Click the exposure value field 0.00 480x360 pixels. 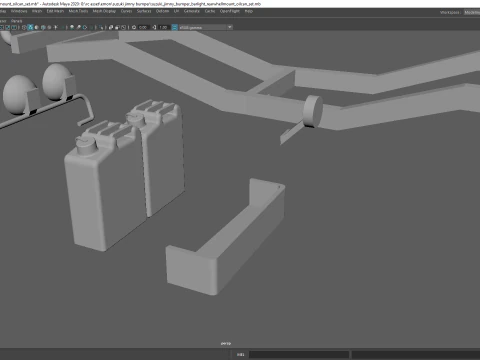pyautogui.click(x=143, y=27)
